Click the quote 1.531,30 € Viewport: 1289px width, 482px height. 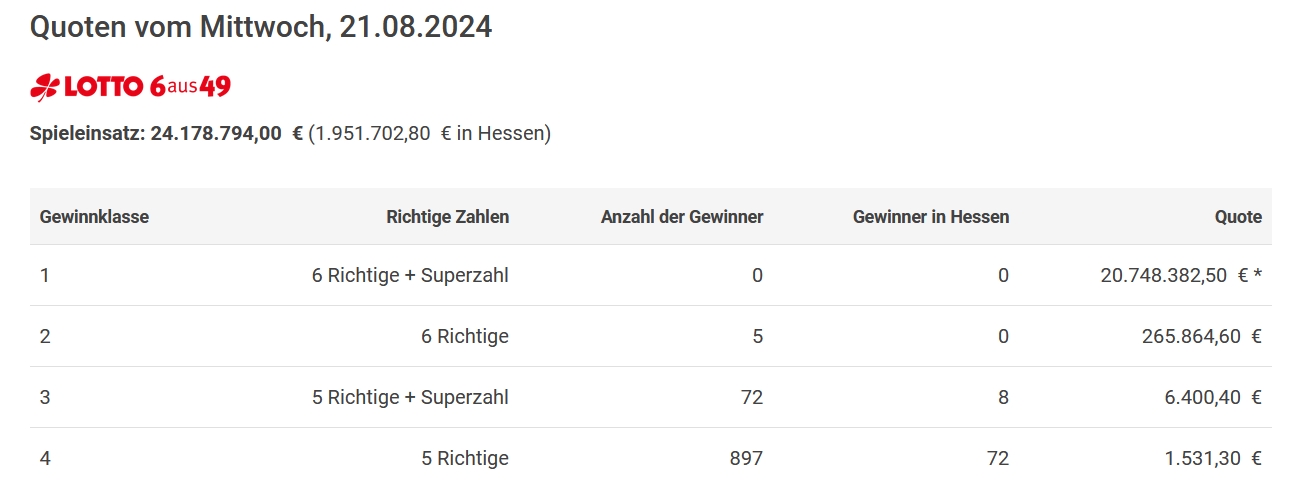point(1212,458)
